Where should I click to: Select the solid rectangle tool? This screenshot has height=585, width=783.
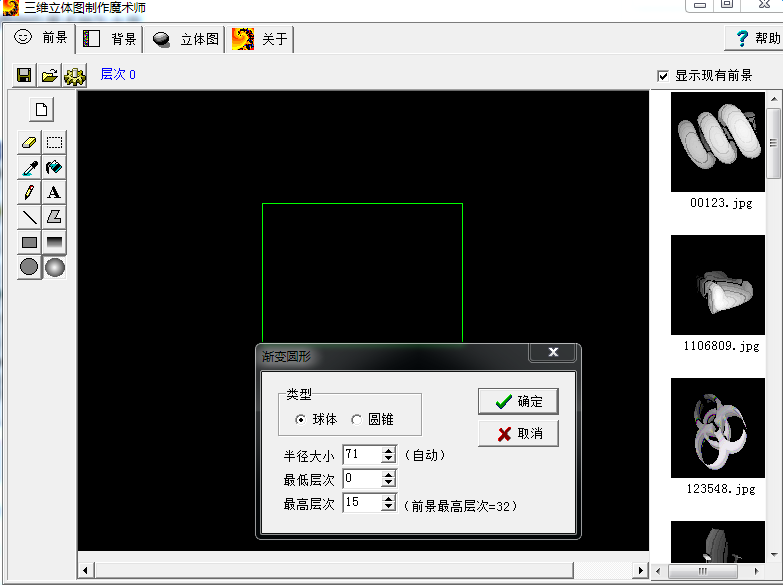point(29,242)
